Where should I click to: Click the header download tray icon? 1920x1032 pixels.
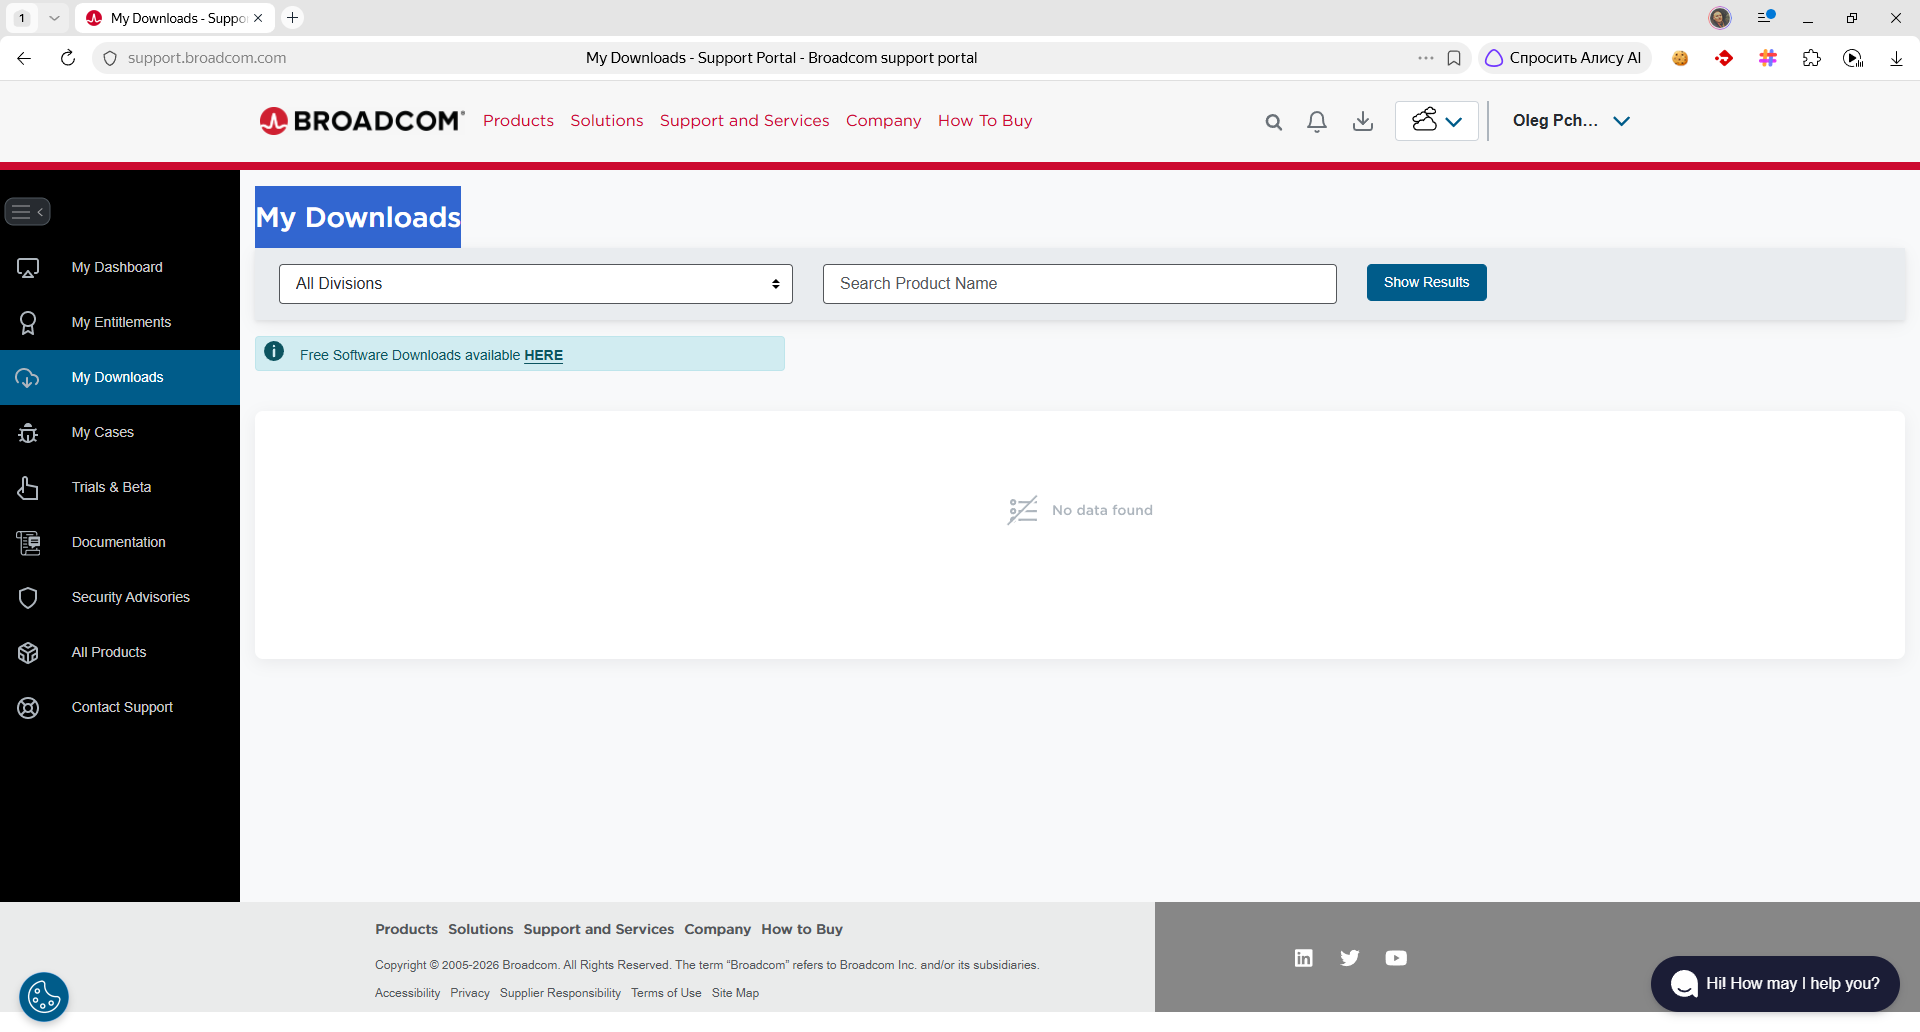(x=1362, y=121)
